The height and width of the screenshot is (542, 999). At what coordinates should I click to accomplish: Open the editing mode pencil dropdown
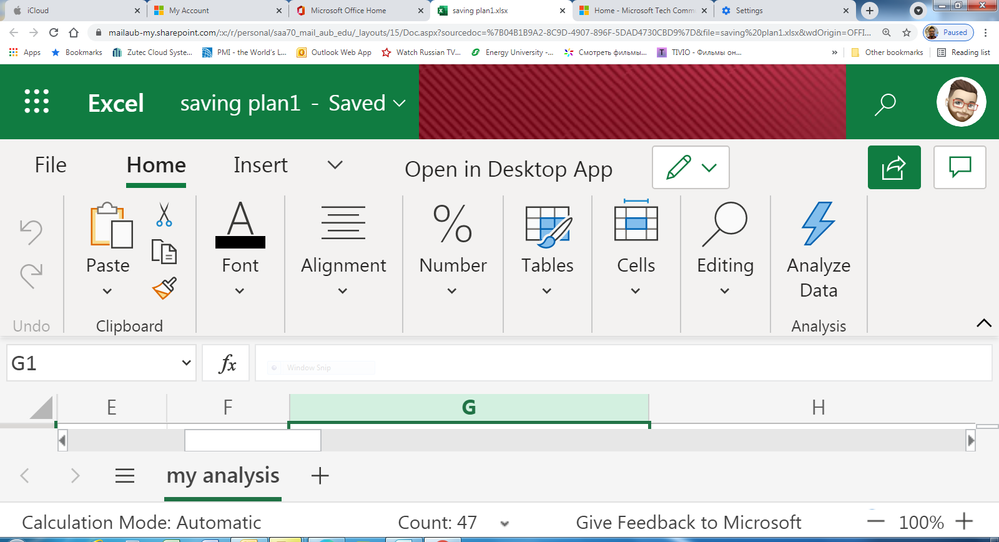(x=691, y=168)
